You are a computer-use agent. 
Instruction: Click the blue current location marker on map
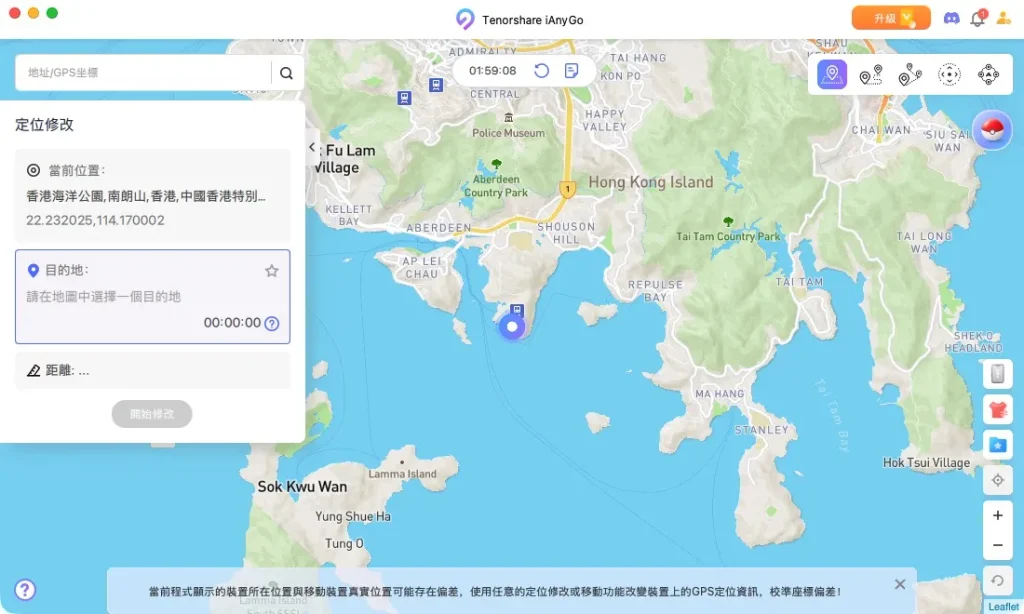pos(512,327)
